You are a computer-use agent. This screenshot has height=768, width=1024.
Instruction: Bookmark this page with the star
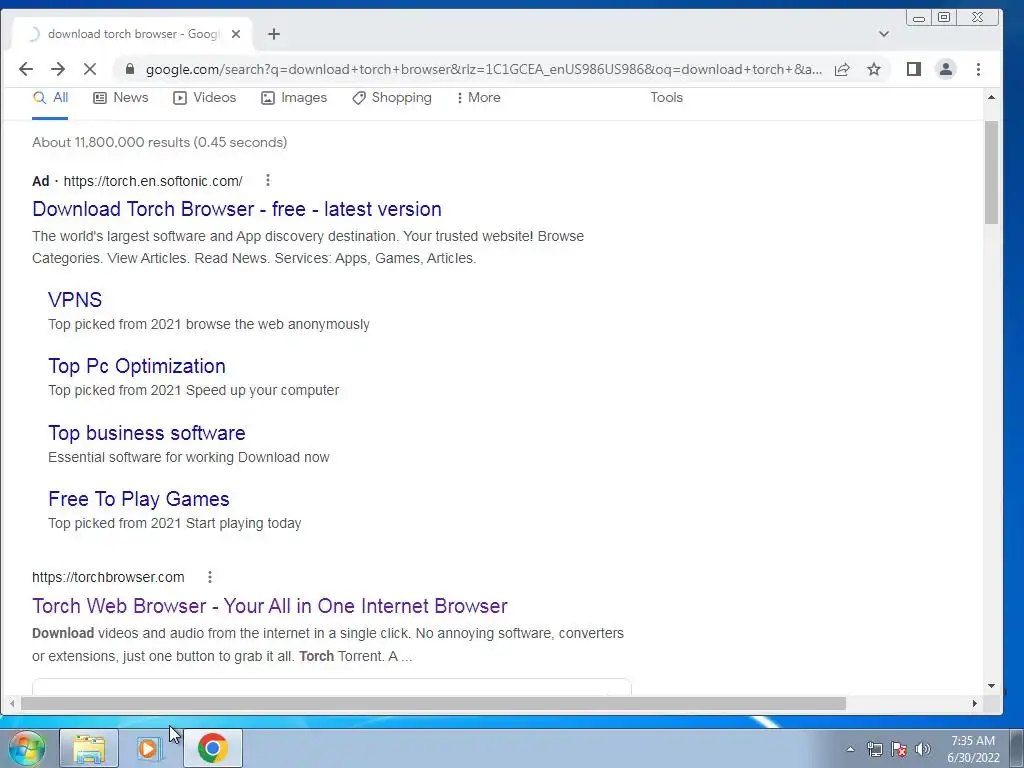coord(874,69)
